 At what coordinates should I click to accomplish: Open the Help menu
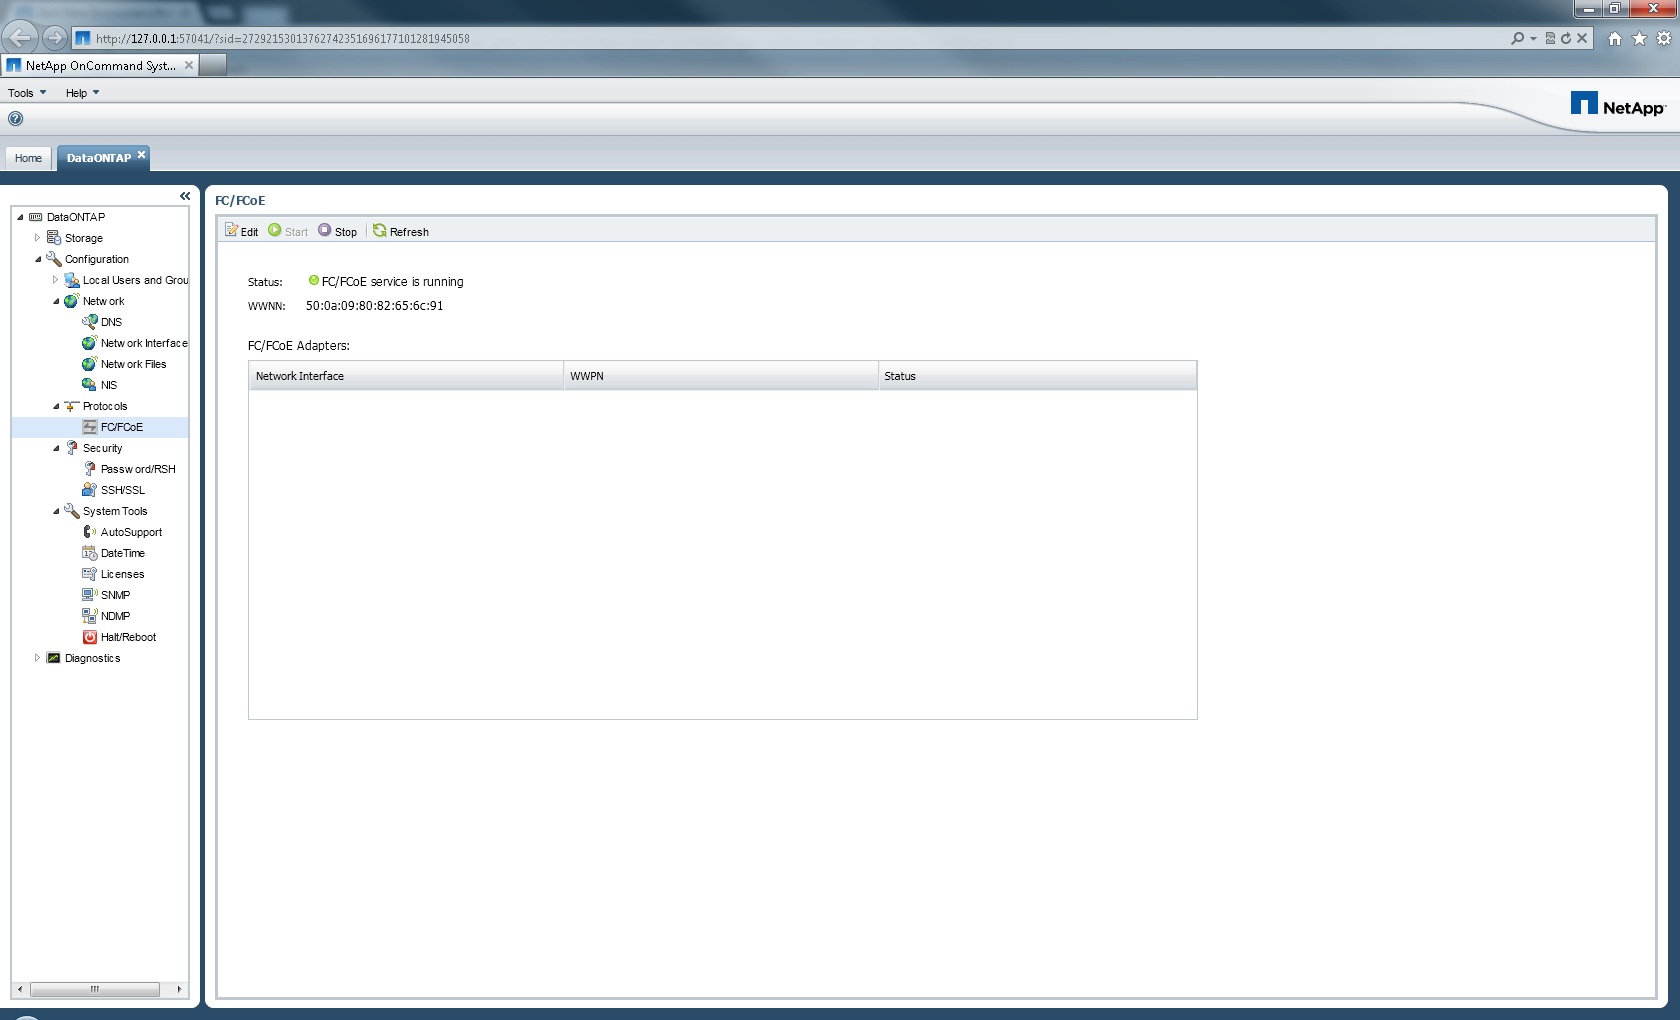[82, 93]
